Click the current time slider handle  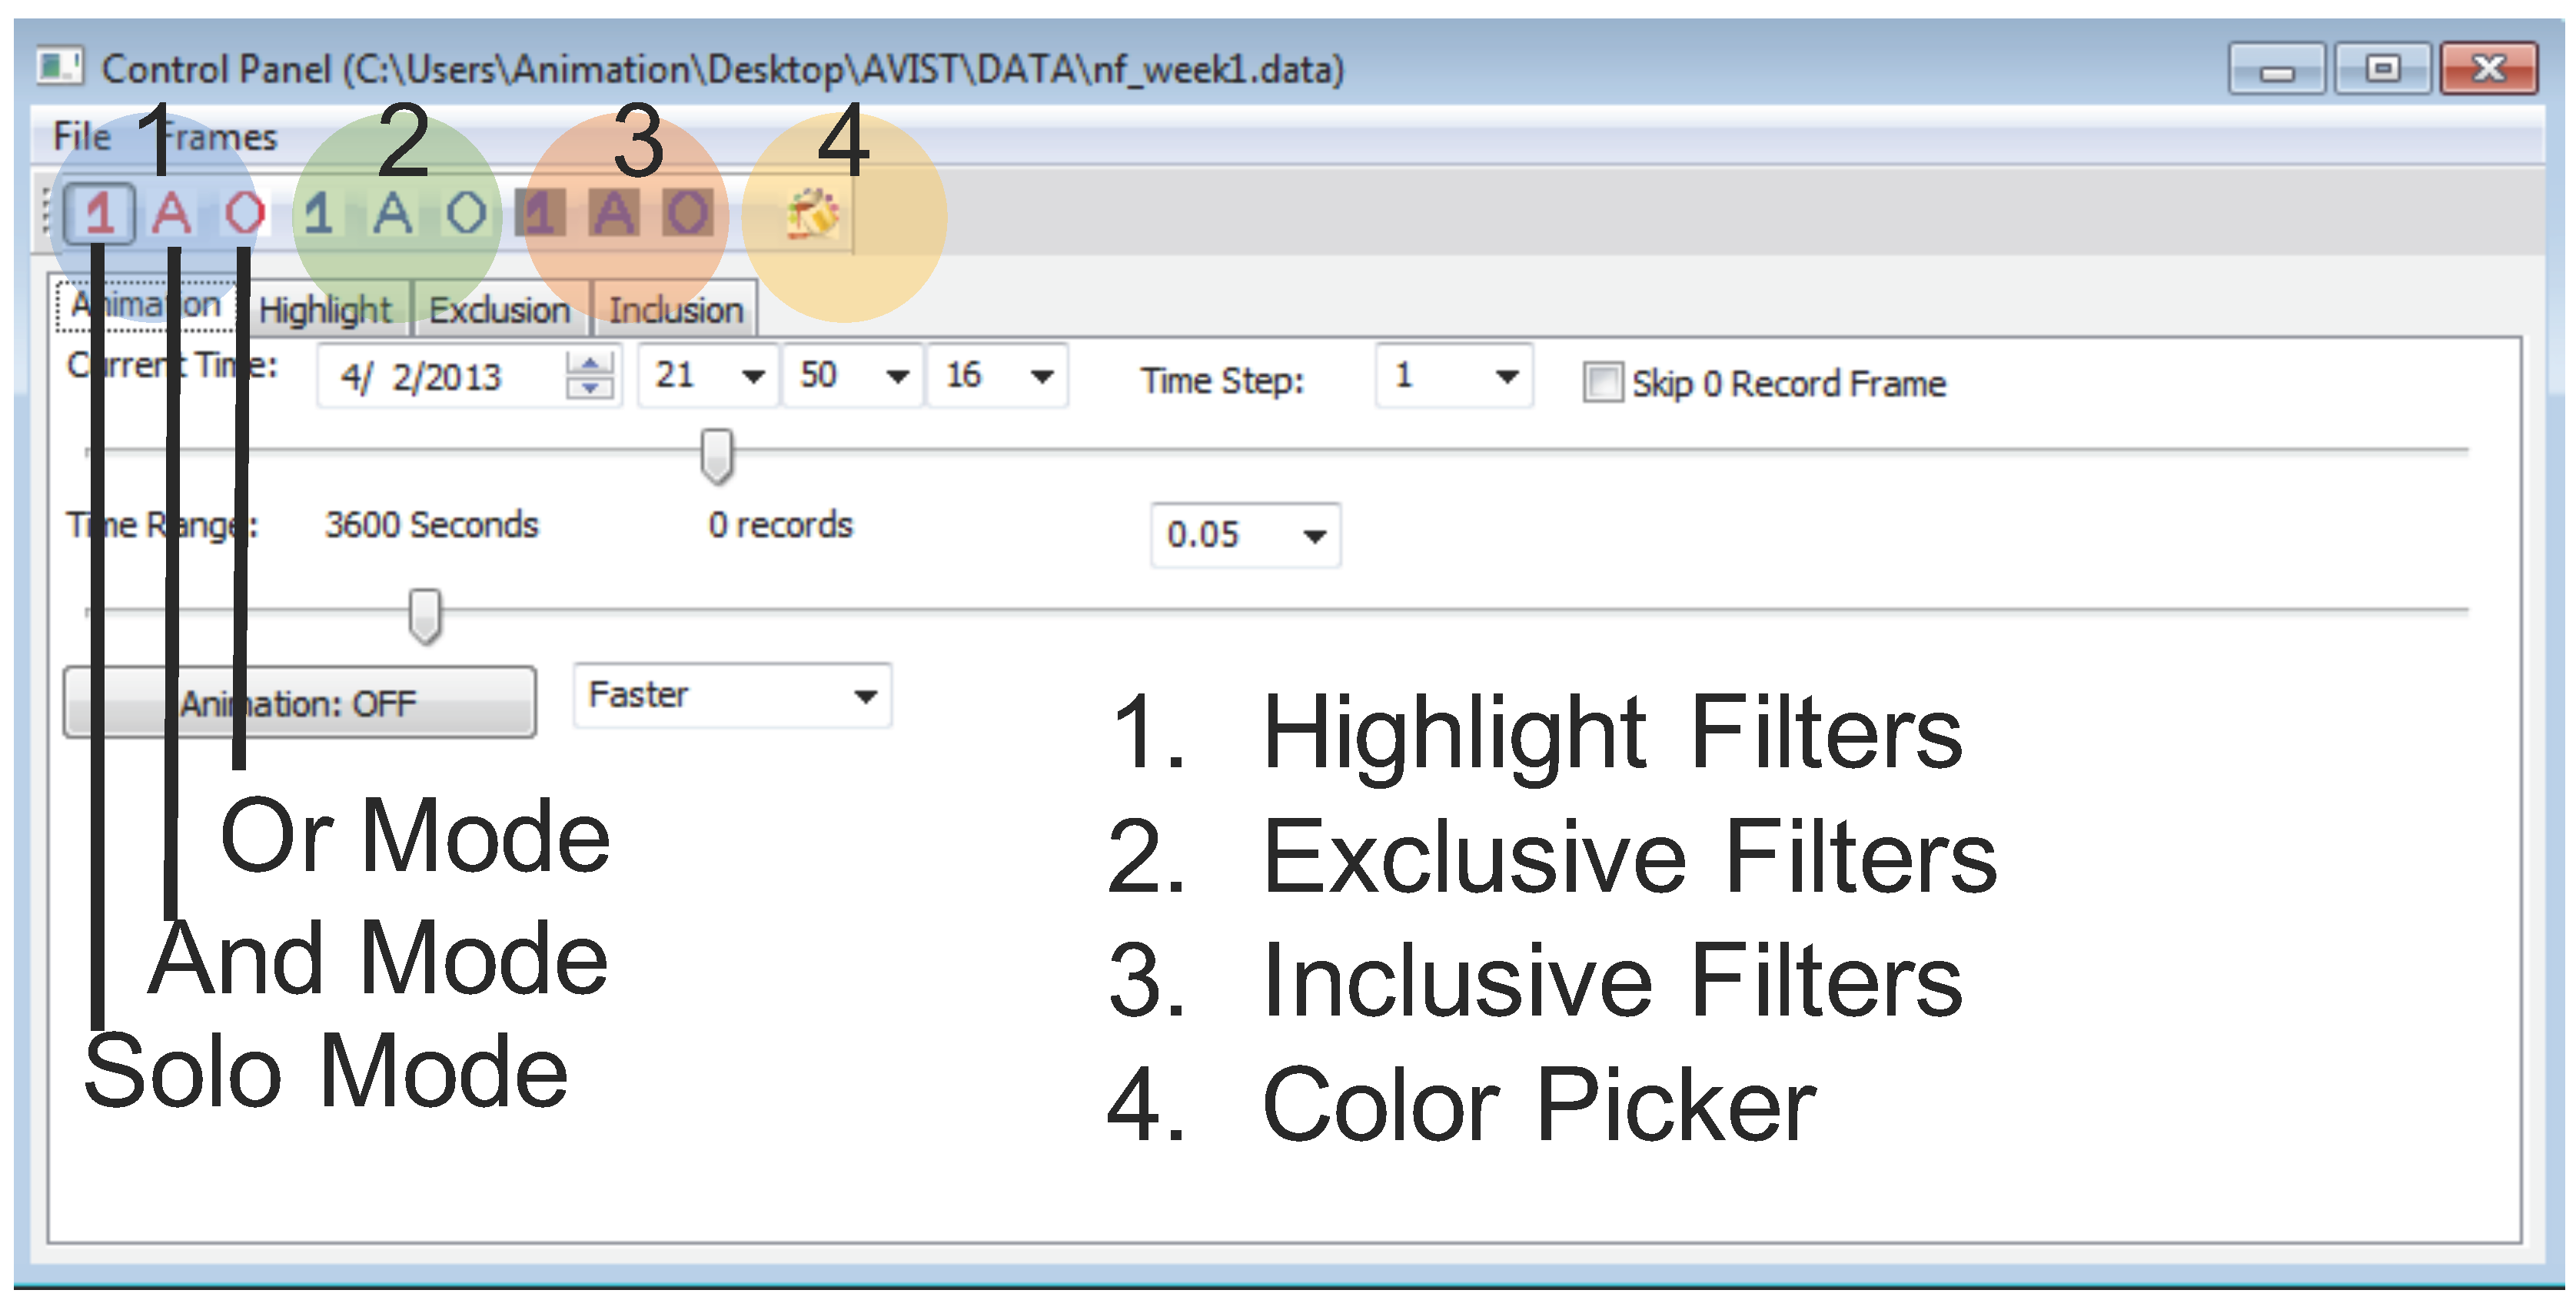(x=716, y=456)
